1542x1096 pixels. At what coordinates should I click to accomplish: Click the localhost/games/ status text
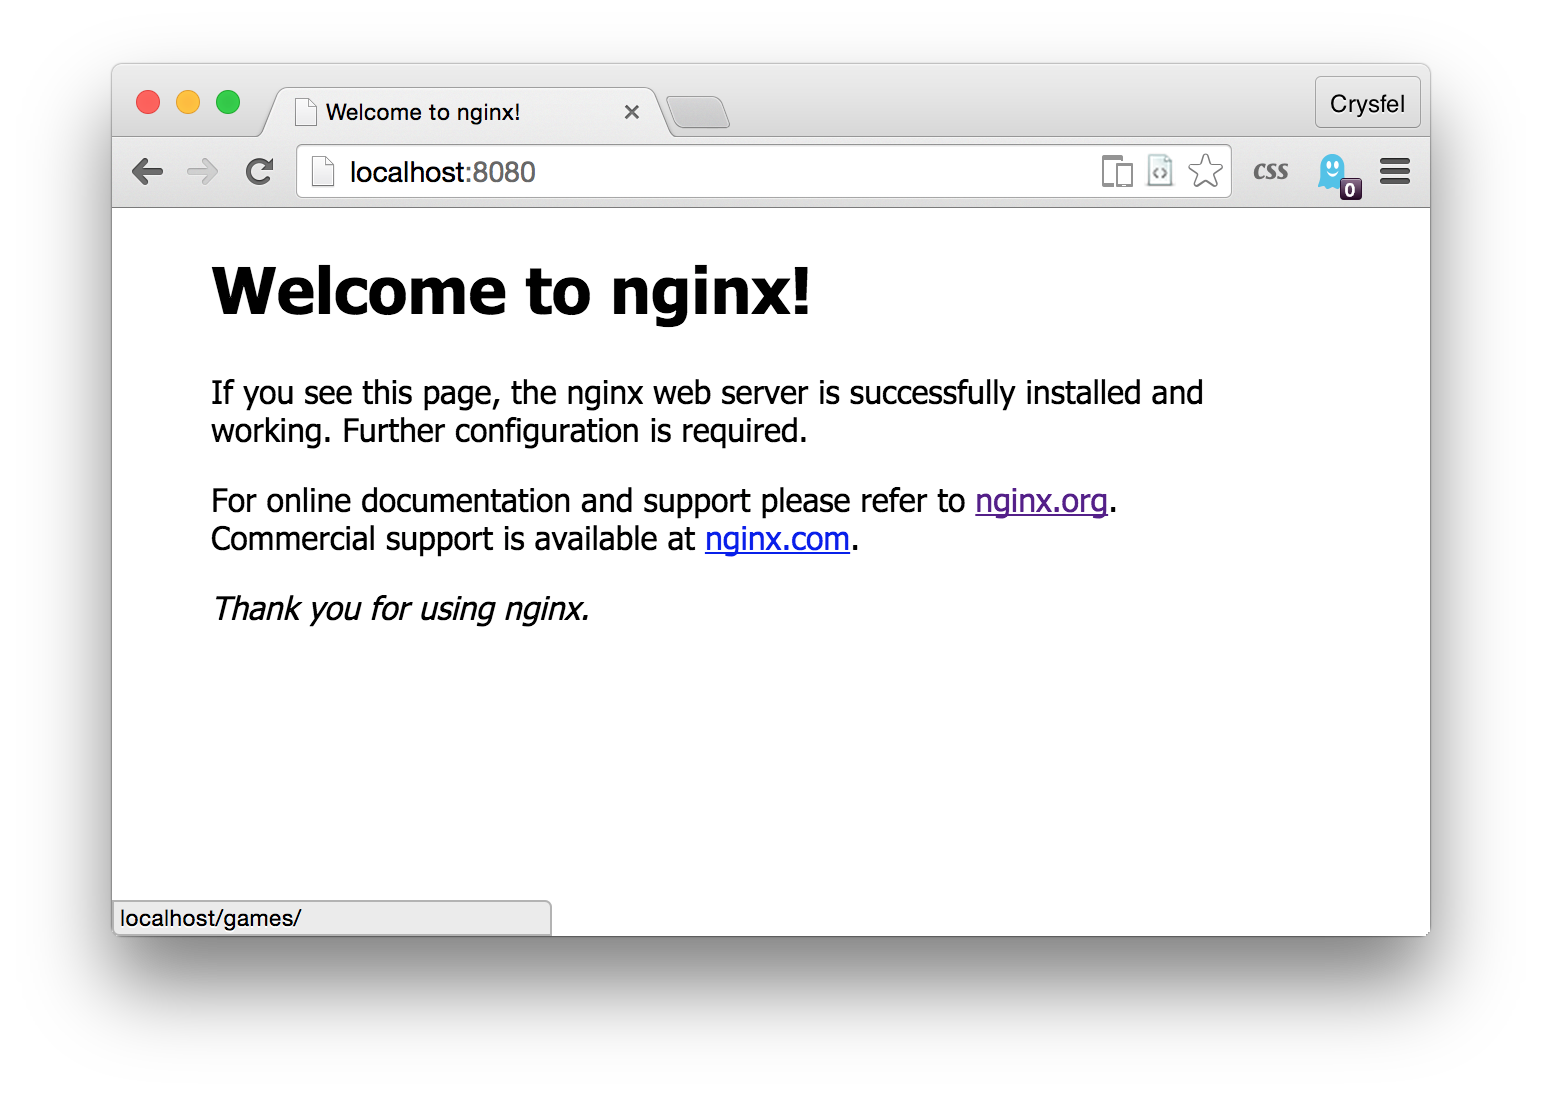(210, 918)
